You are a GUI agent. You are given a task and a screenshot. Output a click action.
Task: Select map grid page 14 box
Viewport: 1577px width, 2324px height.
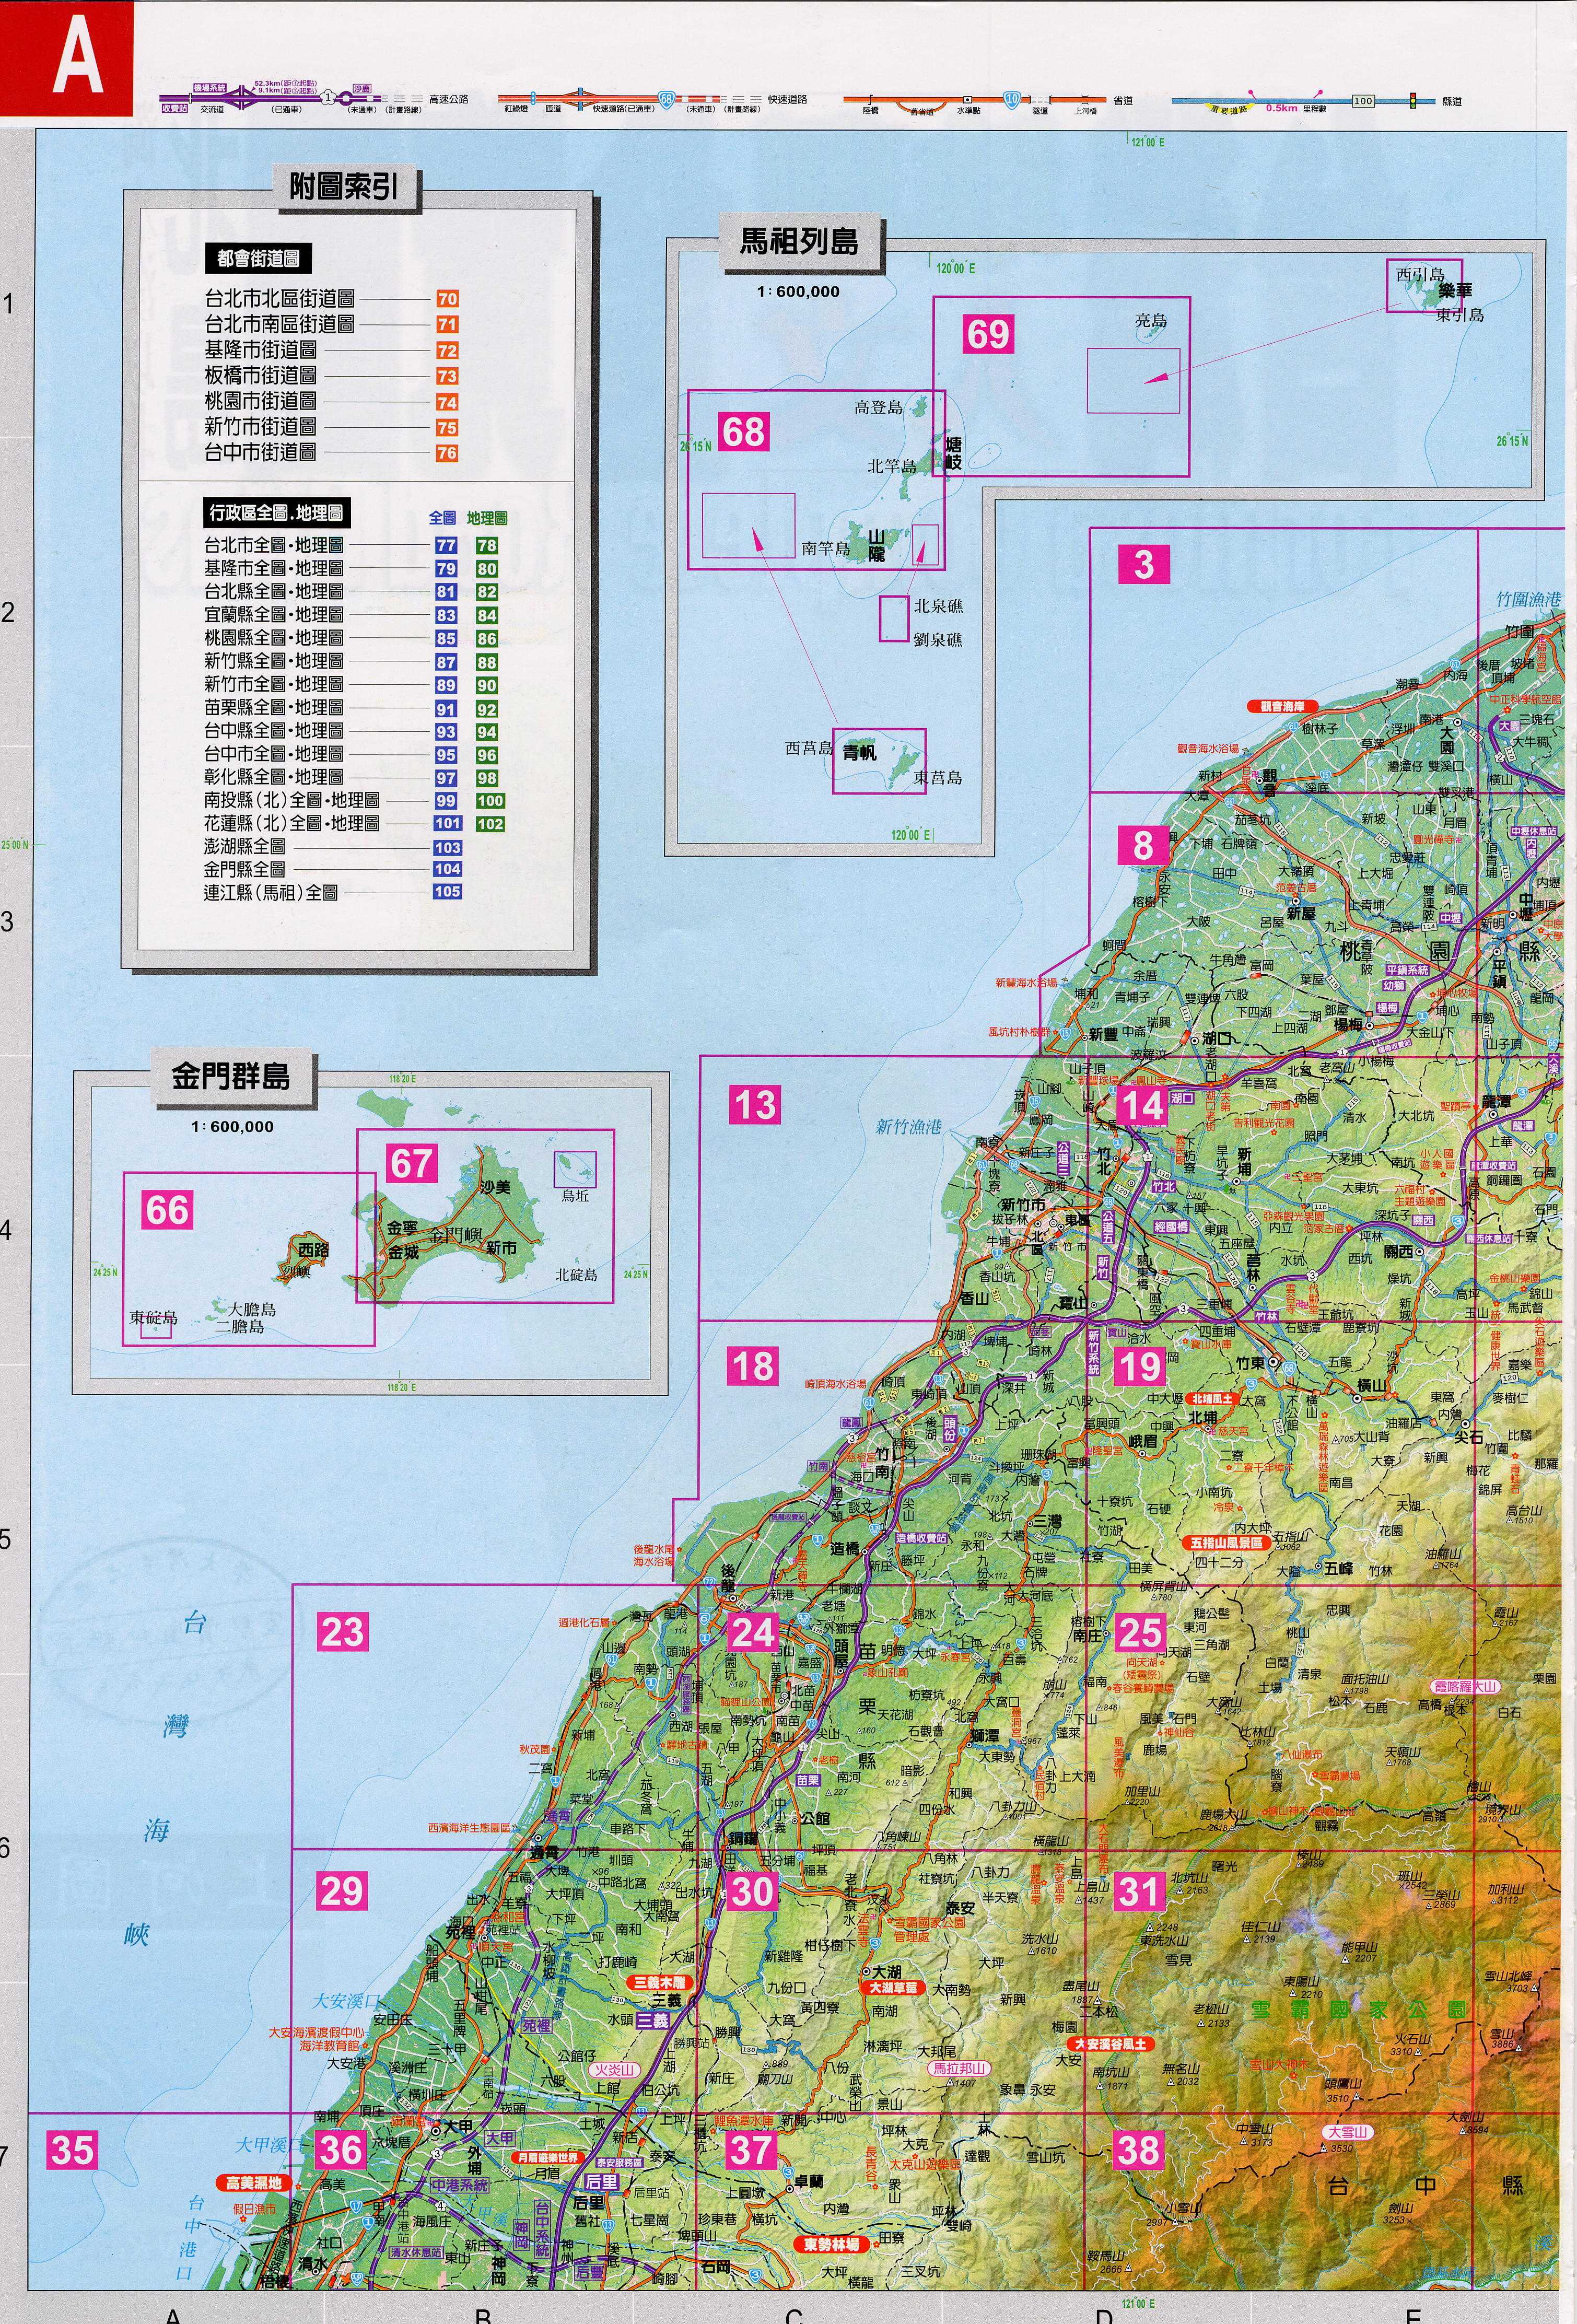pos(1142,1106)
